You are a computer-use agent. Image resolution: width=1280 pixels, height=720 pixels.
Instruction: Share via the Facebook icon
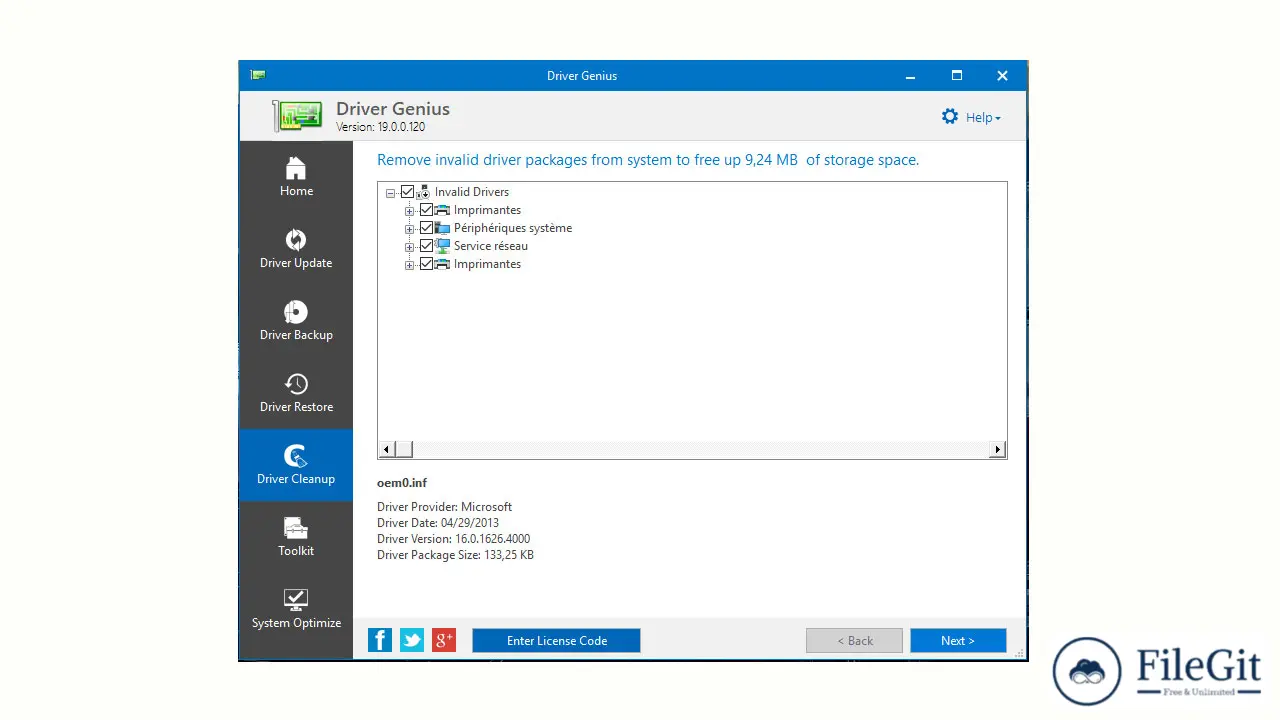click(380, 640)
